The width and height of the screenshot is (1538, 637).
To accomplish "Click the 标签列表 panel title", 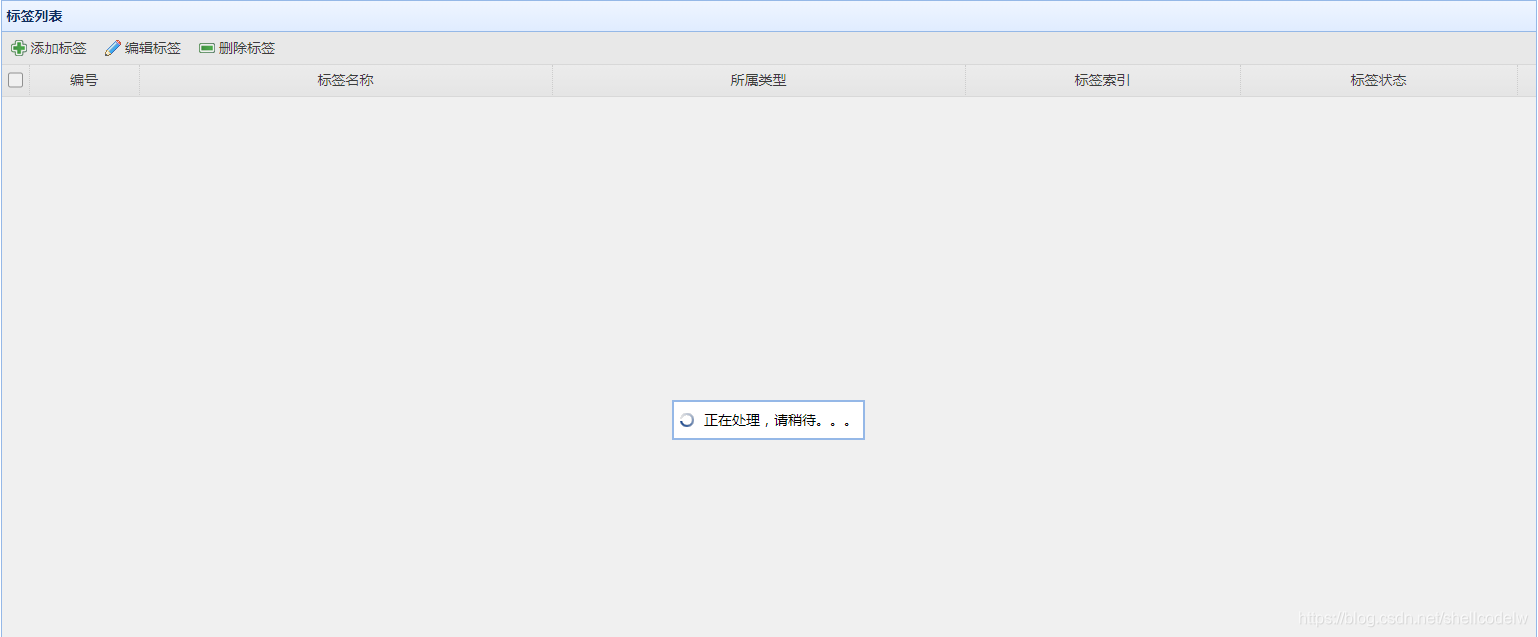I will coord(35,16).
